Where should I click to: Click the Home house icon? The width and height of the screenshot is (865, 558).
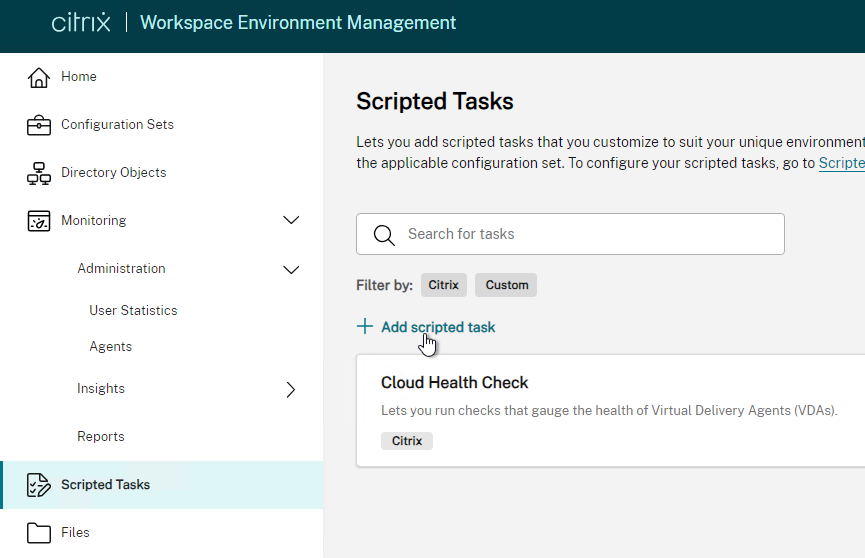pos(39,77)
